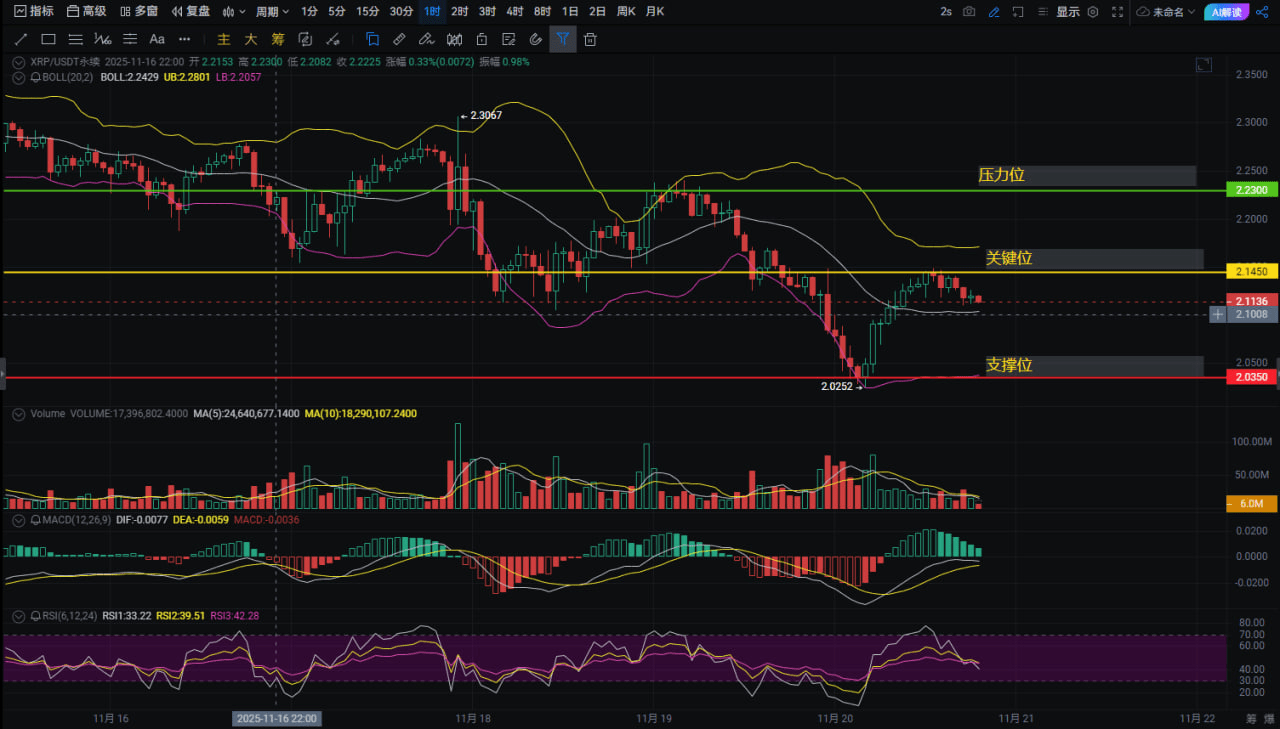
Task: Click the trash icon to delete drawings
Action: 590,39
